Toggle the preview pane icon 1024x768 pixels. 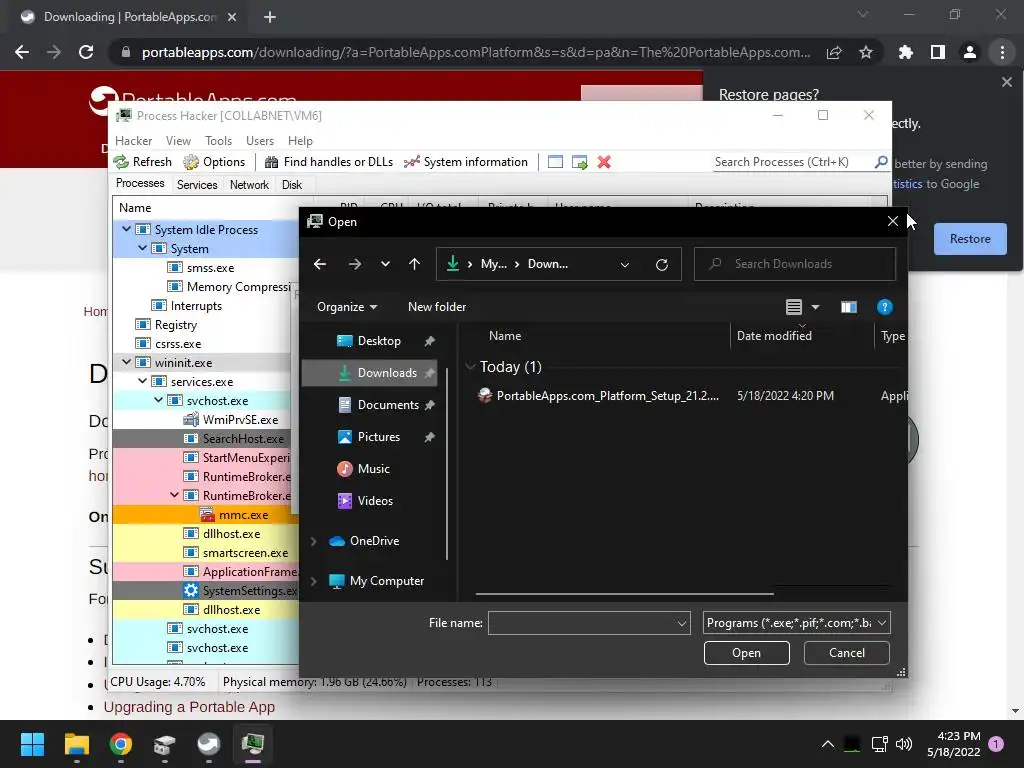pyautogui.click(x=848, y=307)
